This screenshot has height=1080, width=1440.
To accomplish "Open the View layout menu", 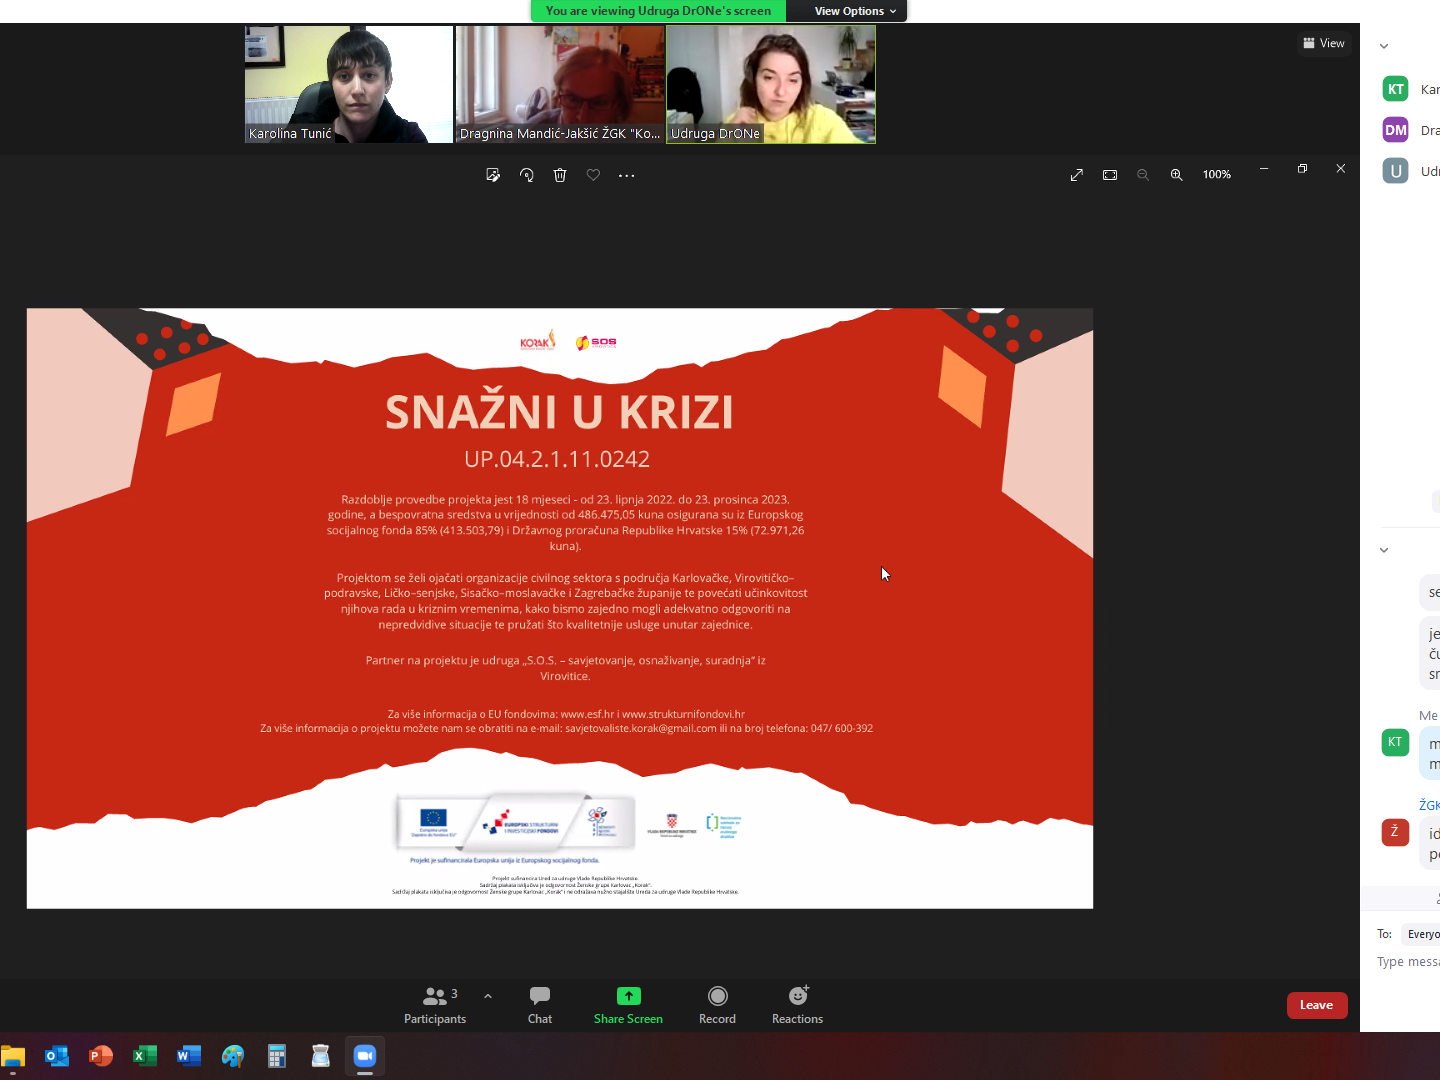I will (x=1324, y=43).
